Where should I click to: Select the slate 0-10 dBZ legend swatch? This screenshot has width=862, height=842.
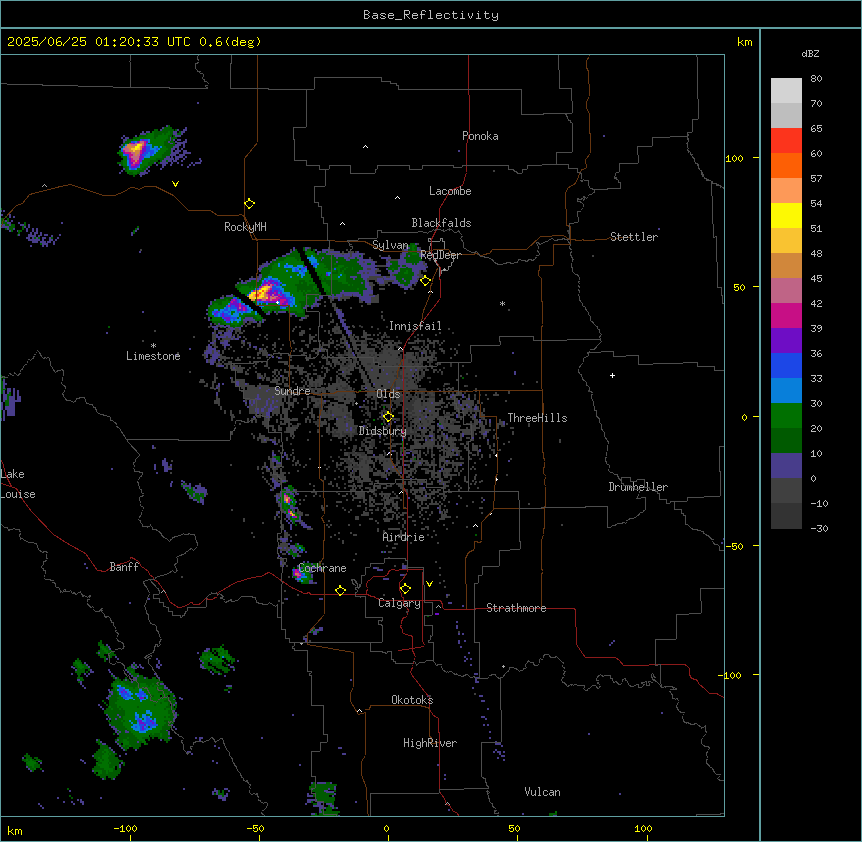786,466
